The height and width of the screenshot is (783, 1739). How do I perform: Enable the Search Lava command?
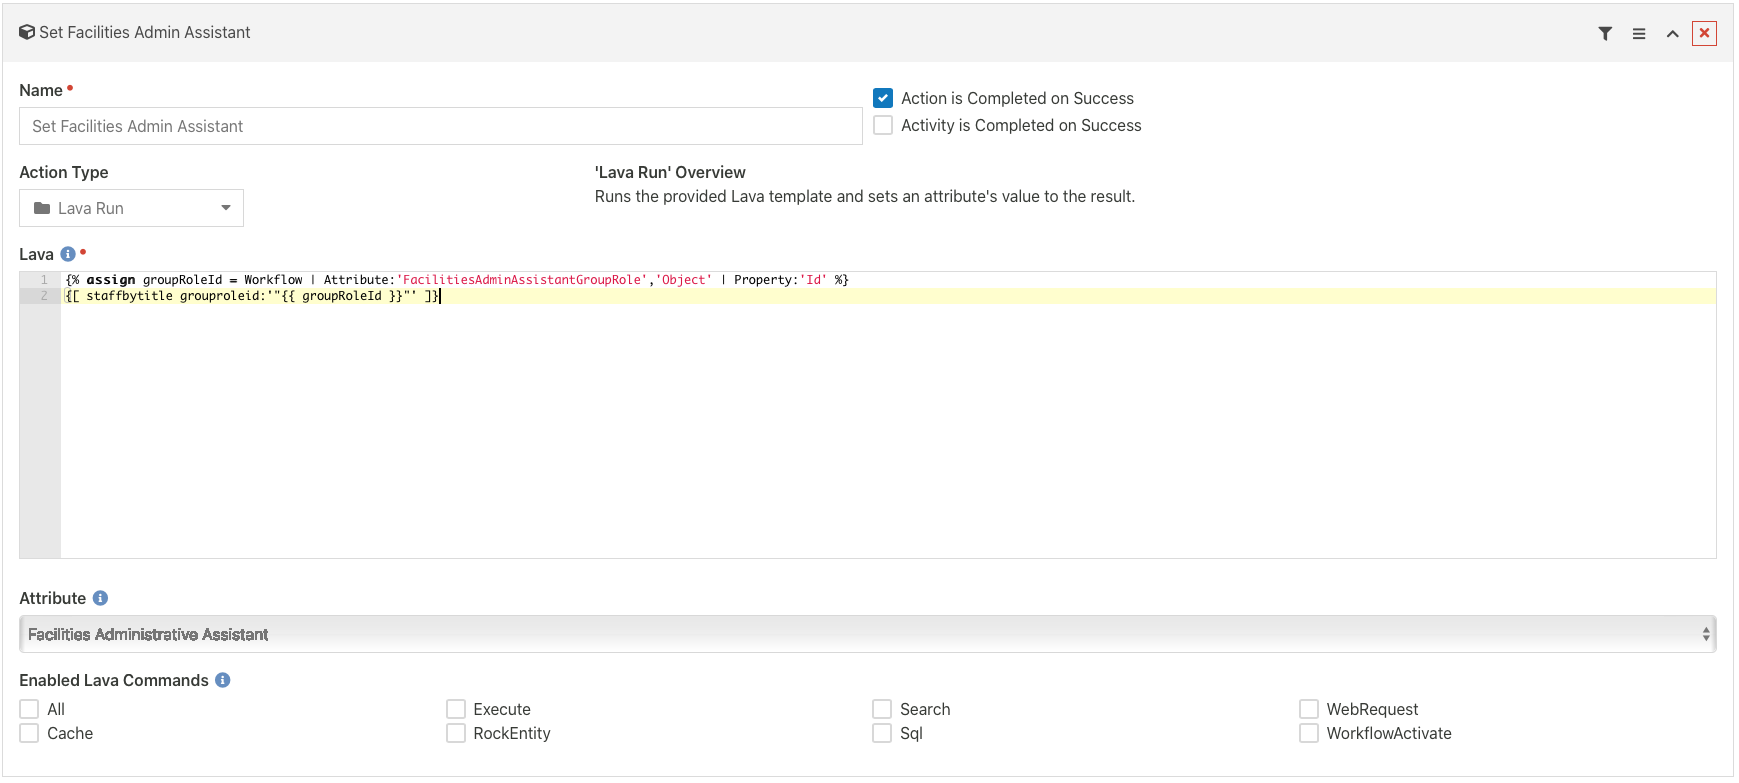882,709
